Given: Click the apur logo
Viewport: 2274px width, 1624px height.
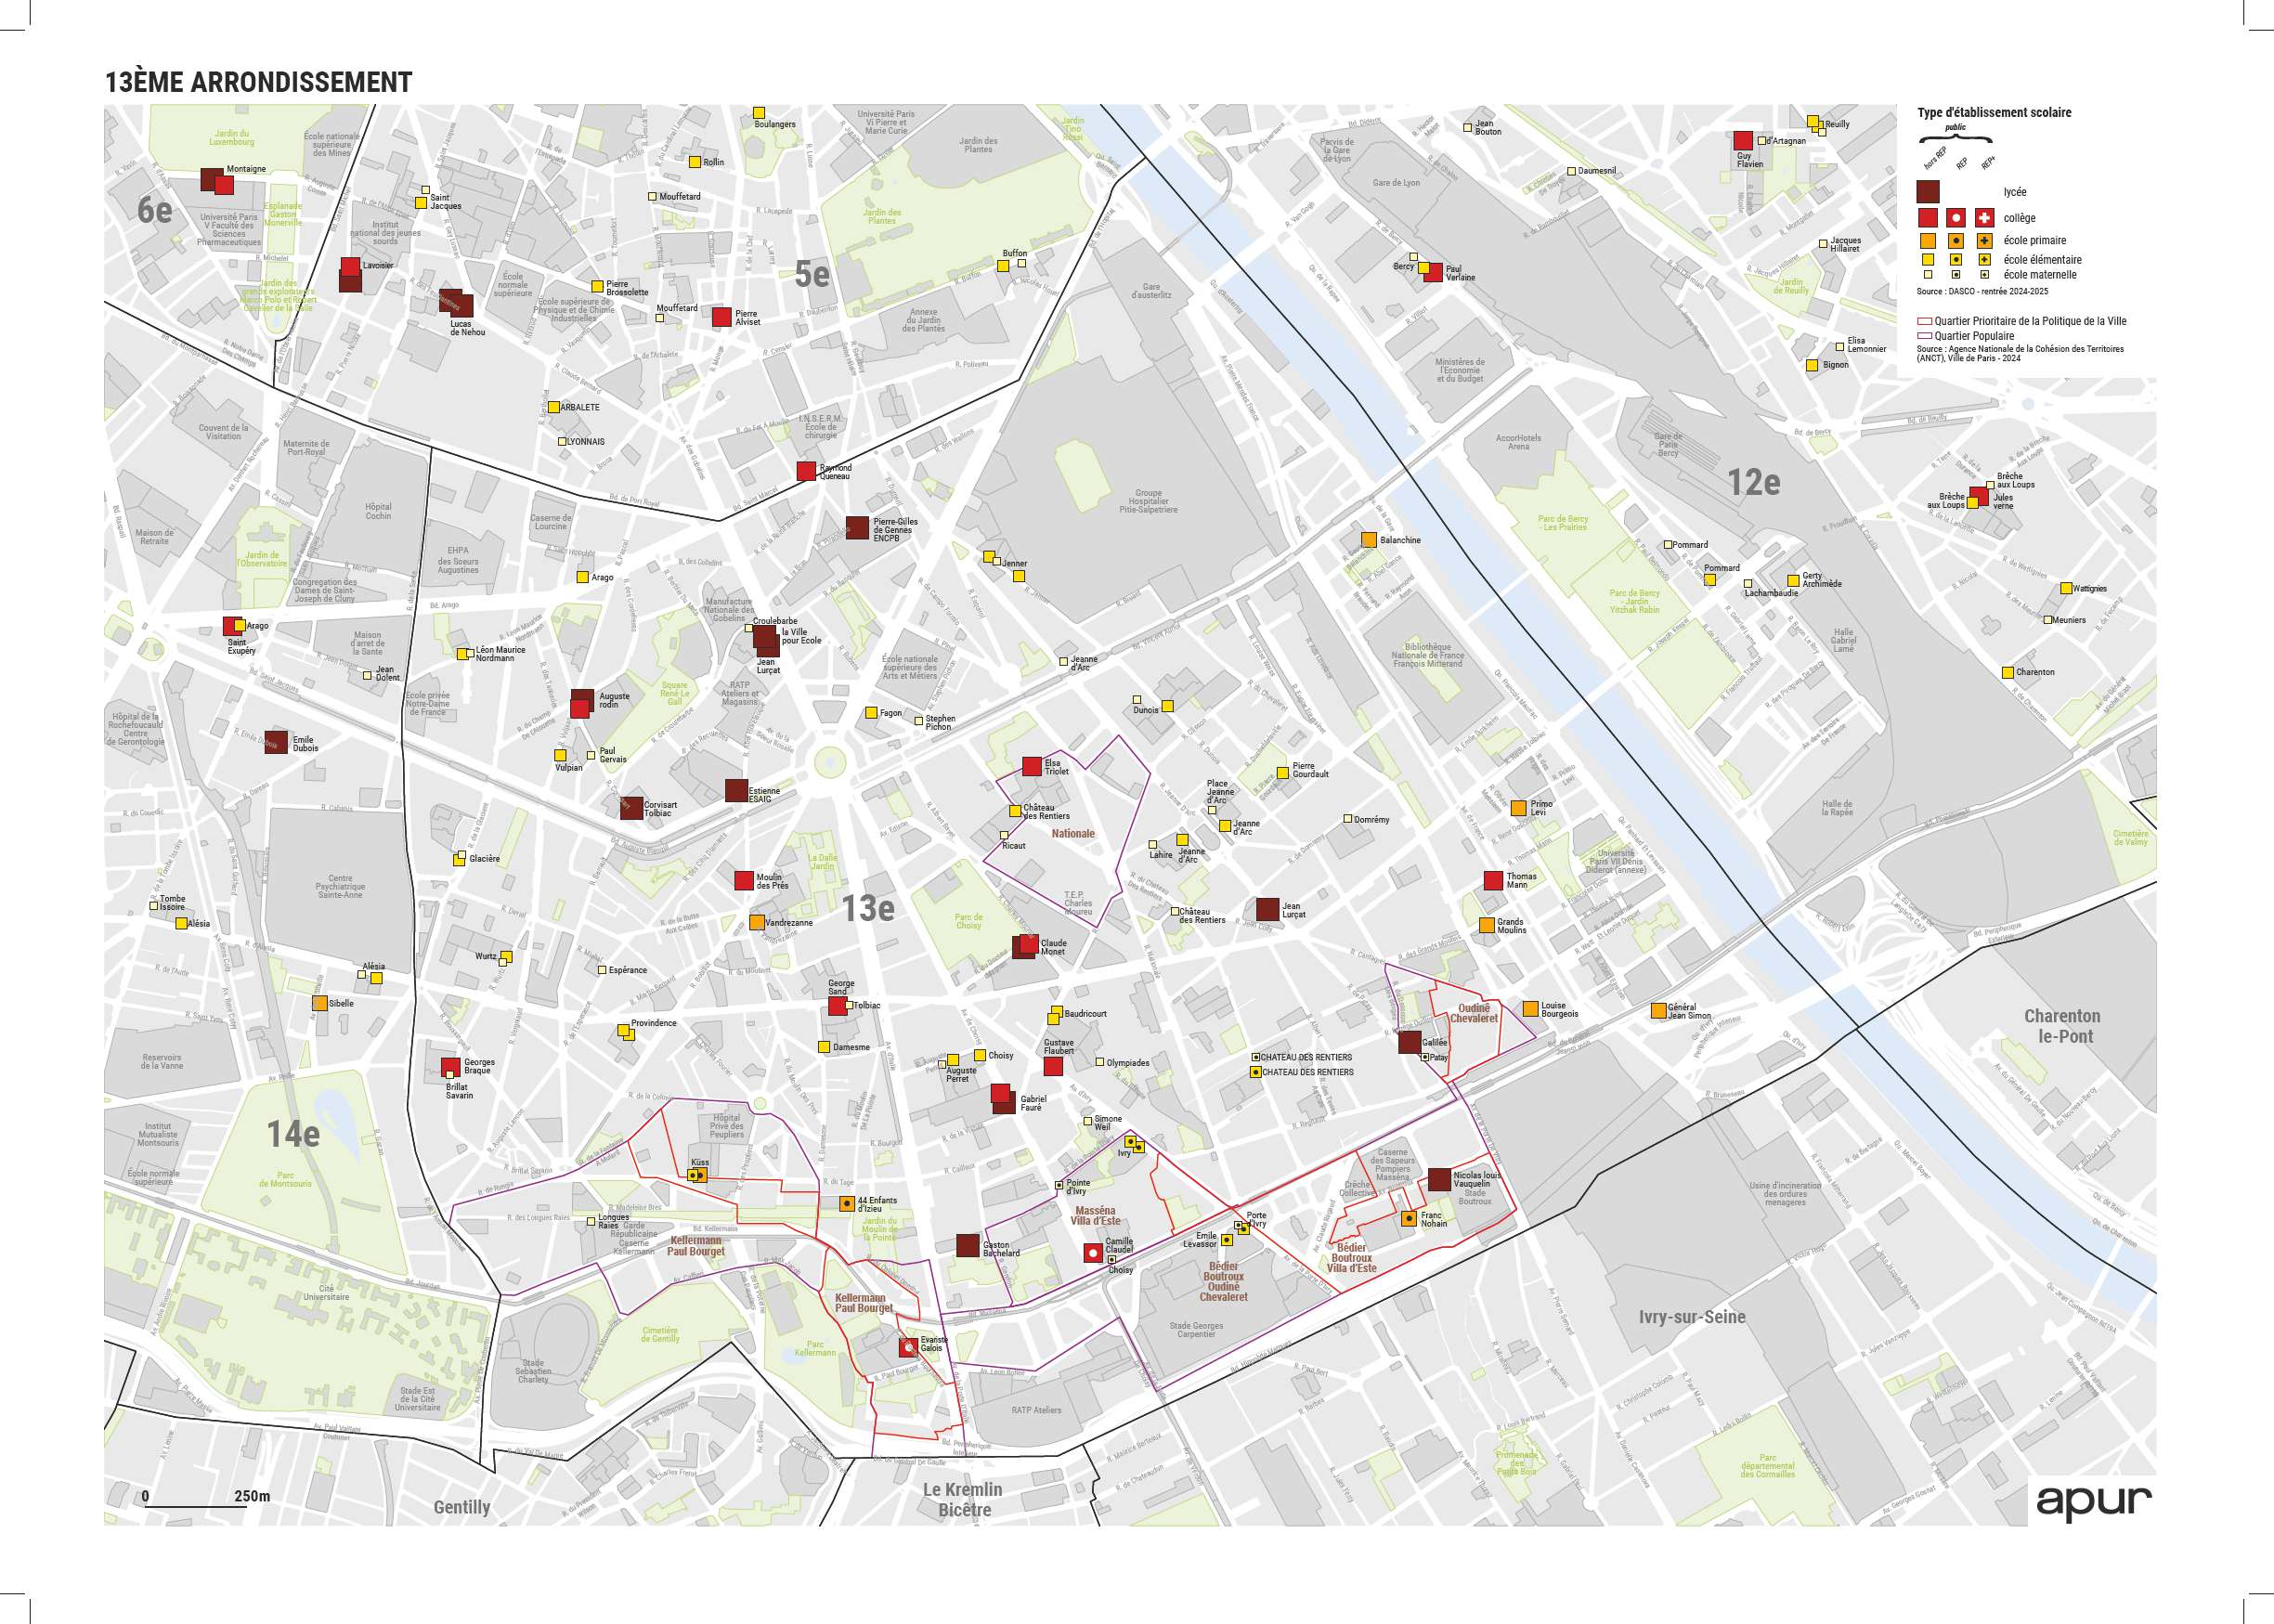Looking at the screenshot, I should pos(2093,1501).
